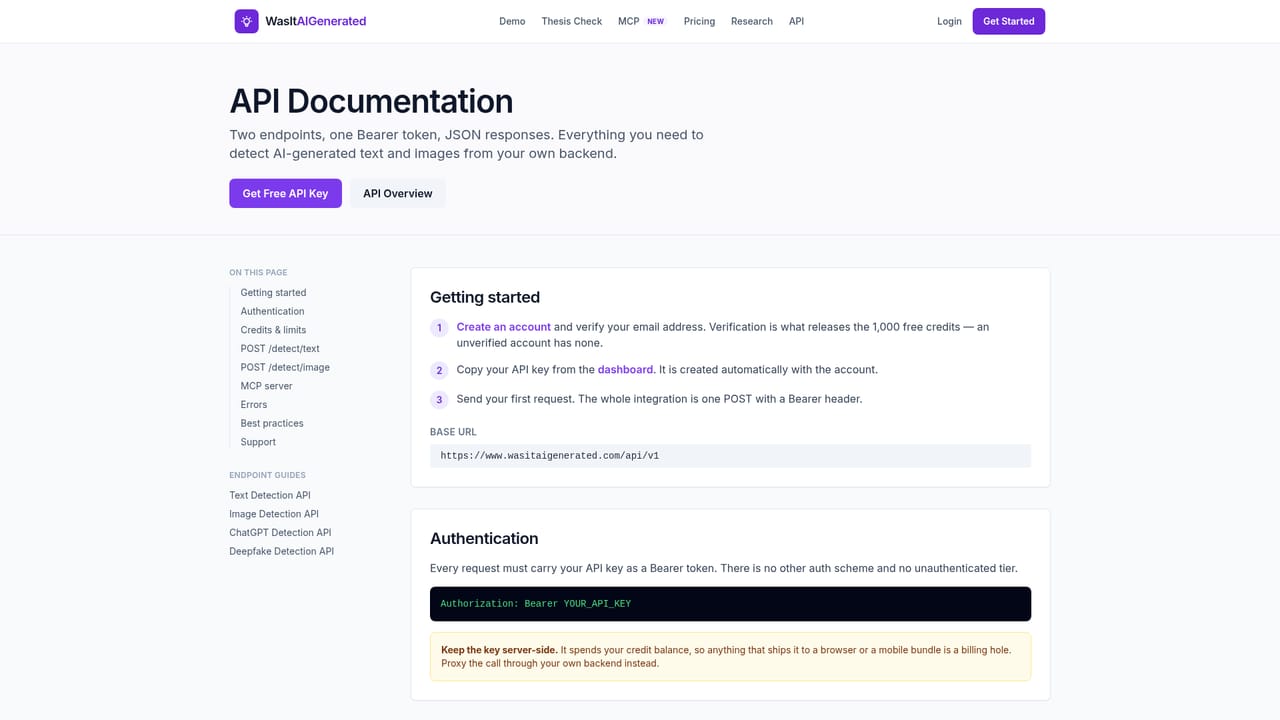Open Text Detection API guide
The image size is (1280, 720).
pyautogui.click(x=270, y=495)
